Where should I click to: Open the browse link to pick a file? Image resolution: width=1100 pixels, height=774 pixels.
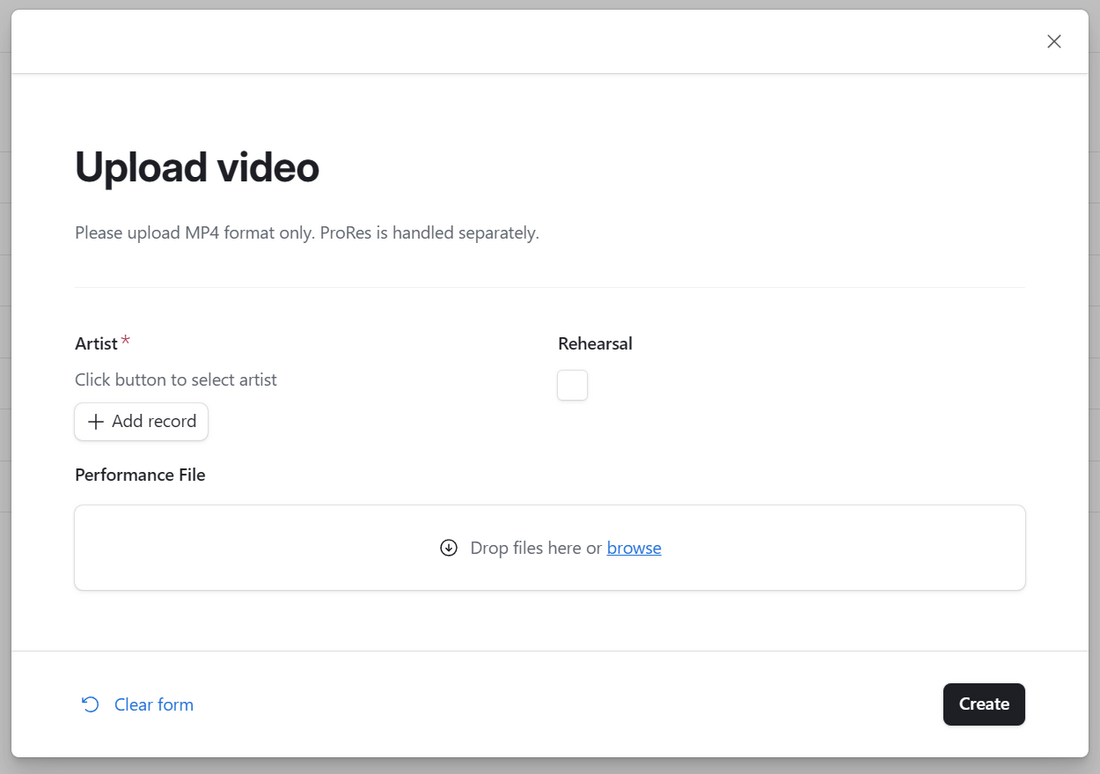634,548
